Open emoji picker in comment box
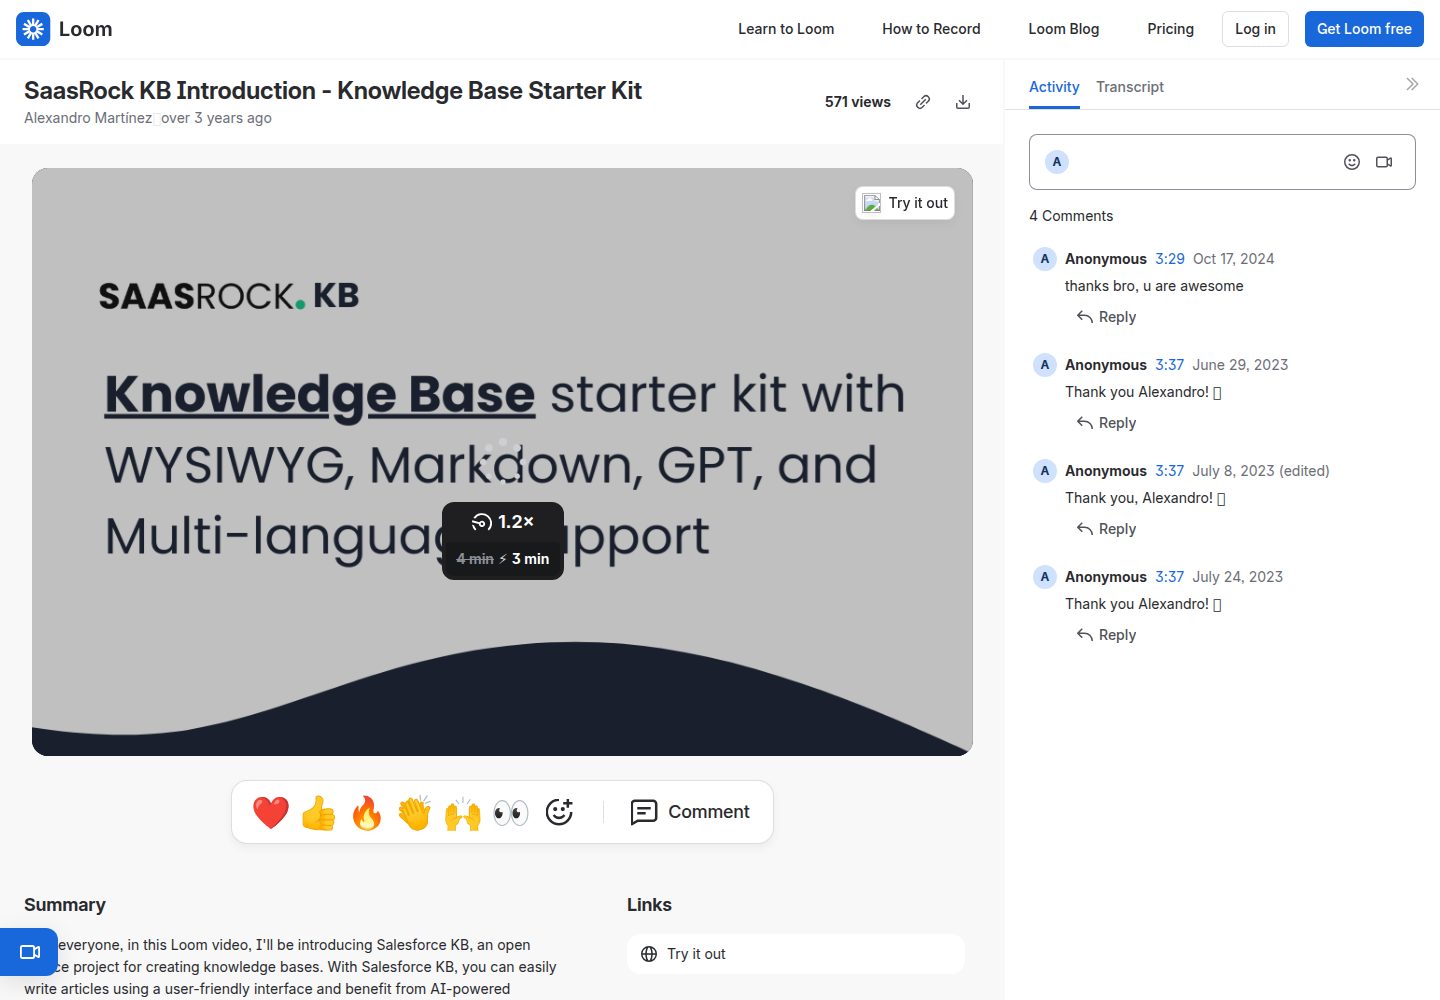Screen dimensions: 1440x1000 coord(1352,162)
